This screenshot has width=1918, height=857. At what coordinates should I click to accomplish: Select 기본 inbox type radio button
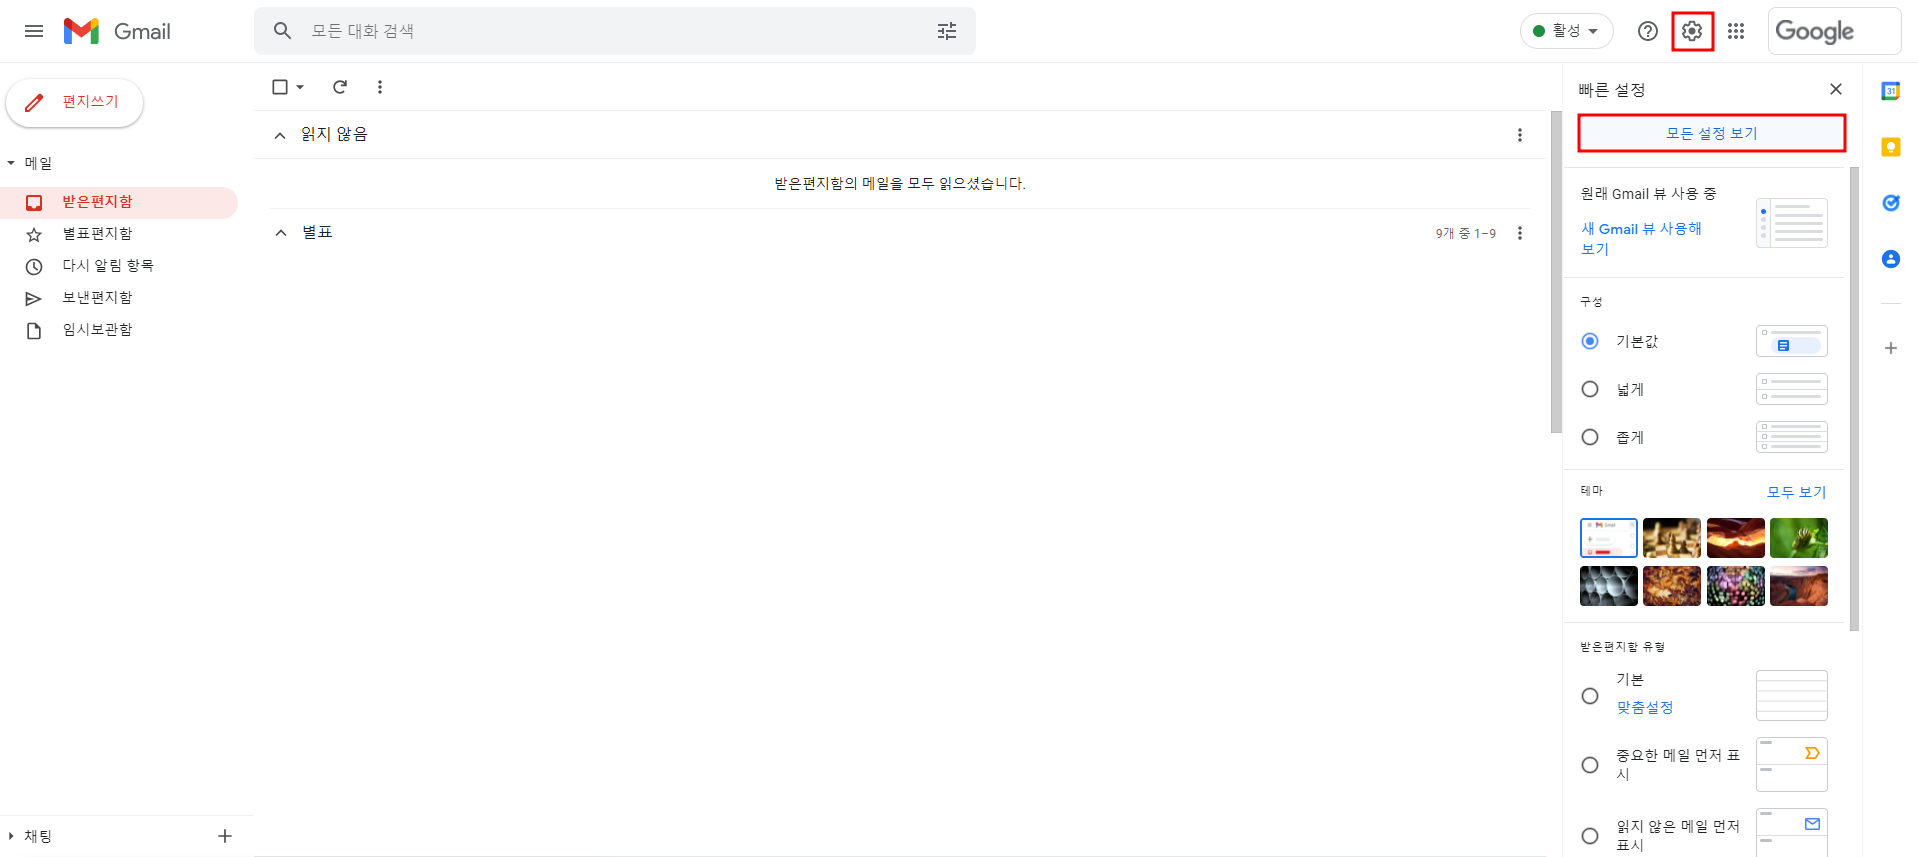[1590, 696]
